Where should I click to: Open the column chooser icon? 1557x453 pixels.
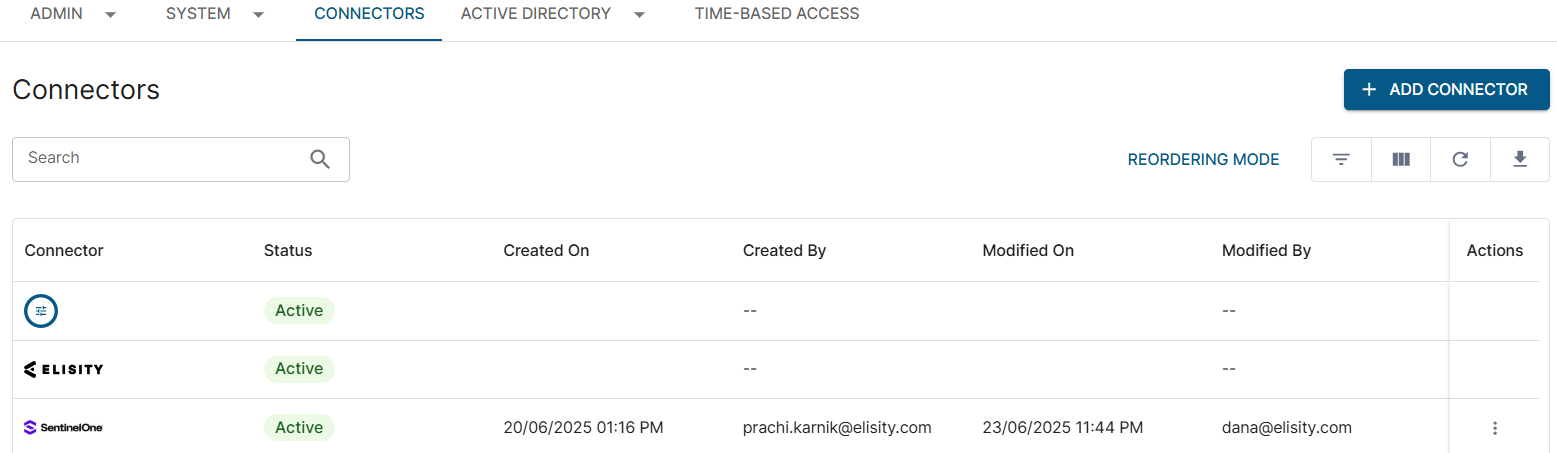pos(1401,159)
